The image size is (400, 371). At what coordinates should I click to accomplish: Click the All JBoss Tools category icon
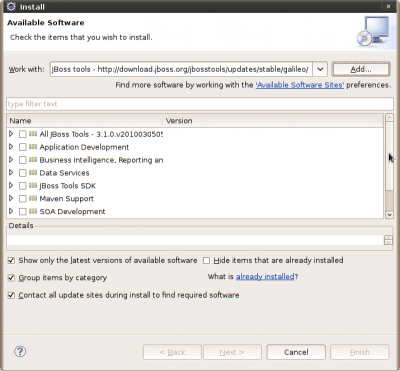[x=33, y=134]
